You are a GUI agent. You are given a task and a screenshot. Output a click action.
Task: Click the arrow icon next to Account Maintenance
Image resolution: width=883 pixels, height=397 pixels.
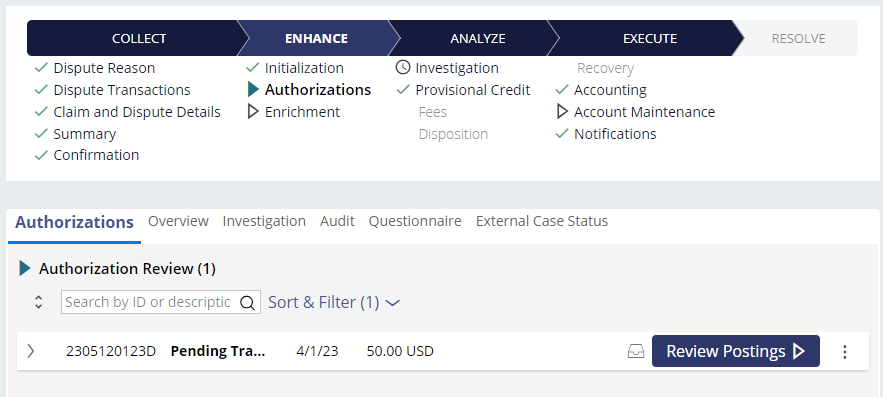click(x=562, y=111)
